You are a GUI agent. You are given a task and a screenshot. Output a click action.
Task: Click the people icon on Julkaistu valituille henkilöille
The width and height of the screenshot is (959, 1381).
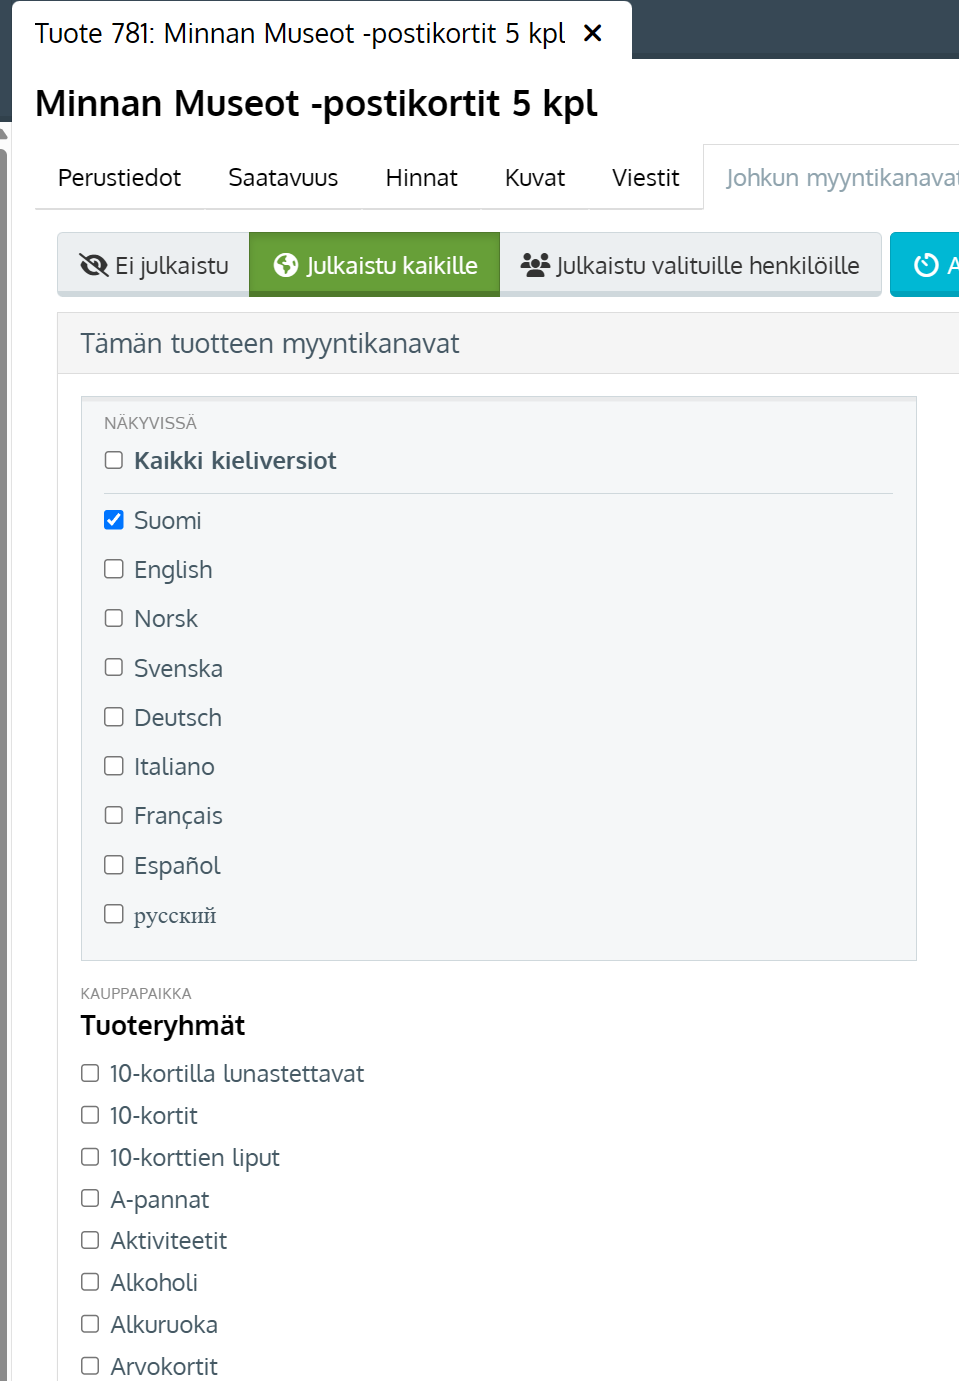(535, 265)
